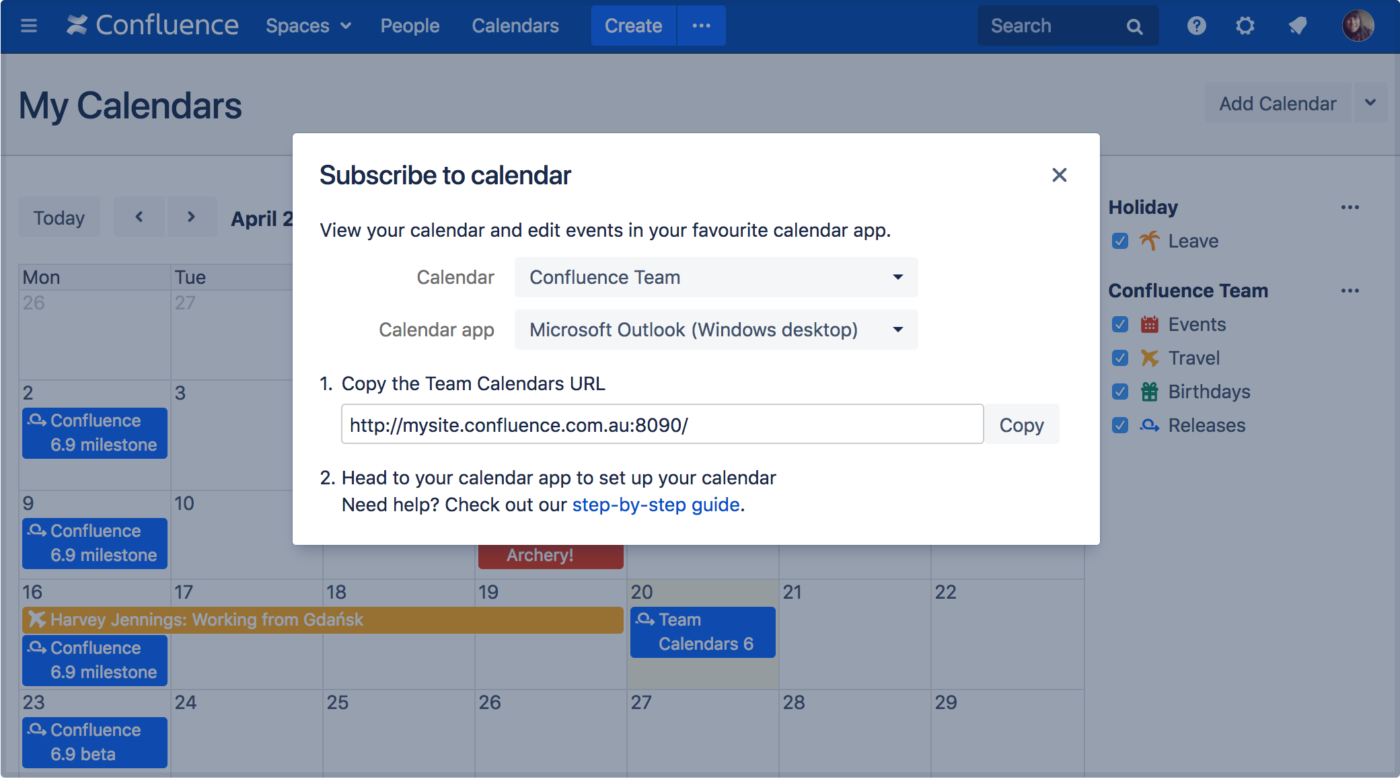The width and height of the screenshot is (1400, 779).
Task: Open the help menu with question mark icon
Action: coord(1196,25)
